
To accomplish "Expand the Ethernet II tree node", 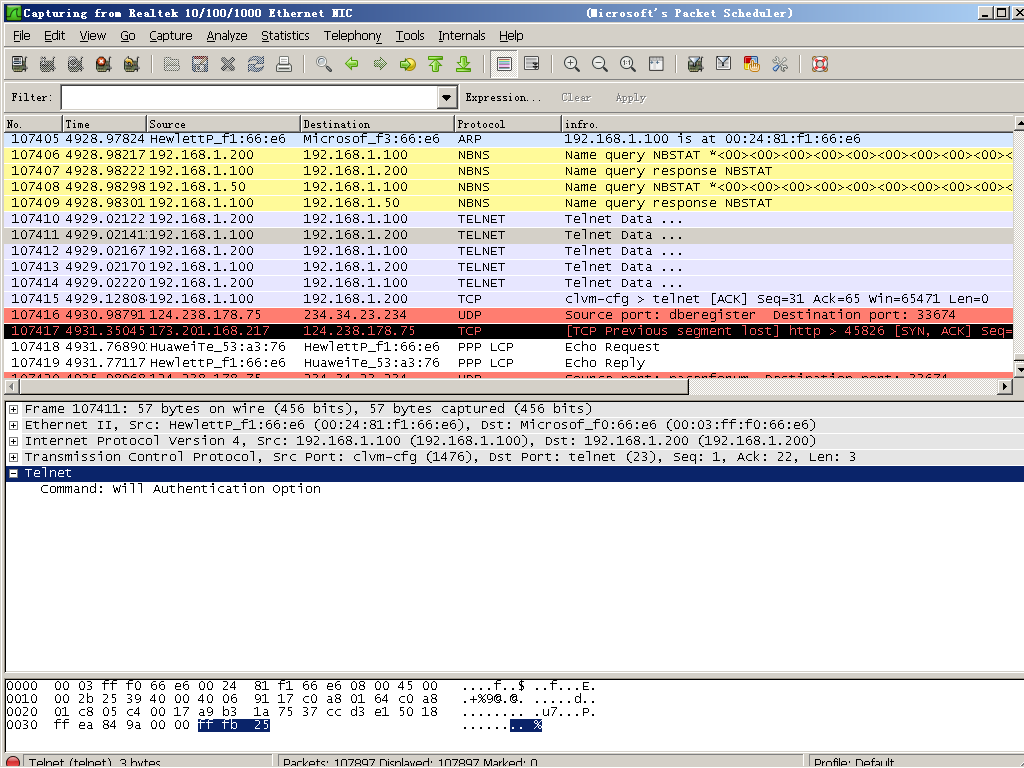I will 13,425.
